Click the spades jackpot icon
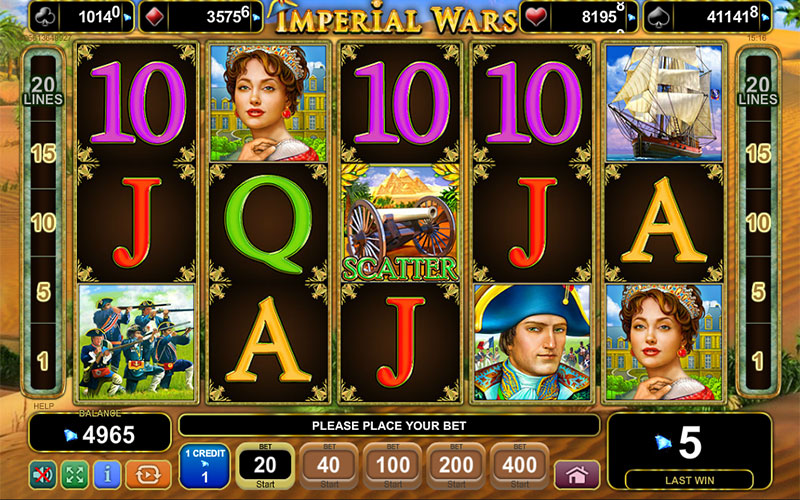The height and width of the screenshot is (500, 800). 659,17
